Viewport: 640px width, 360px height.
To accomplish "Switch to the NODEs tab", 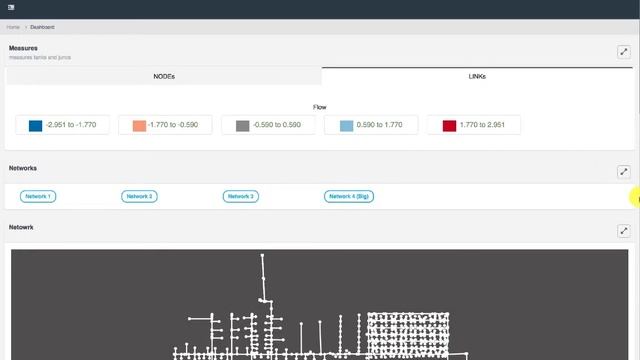I will (x=164, y=76).
